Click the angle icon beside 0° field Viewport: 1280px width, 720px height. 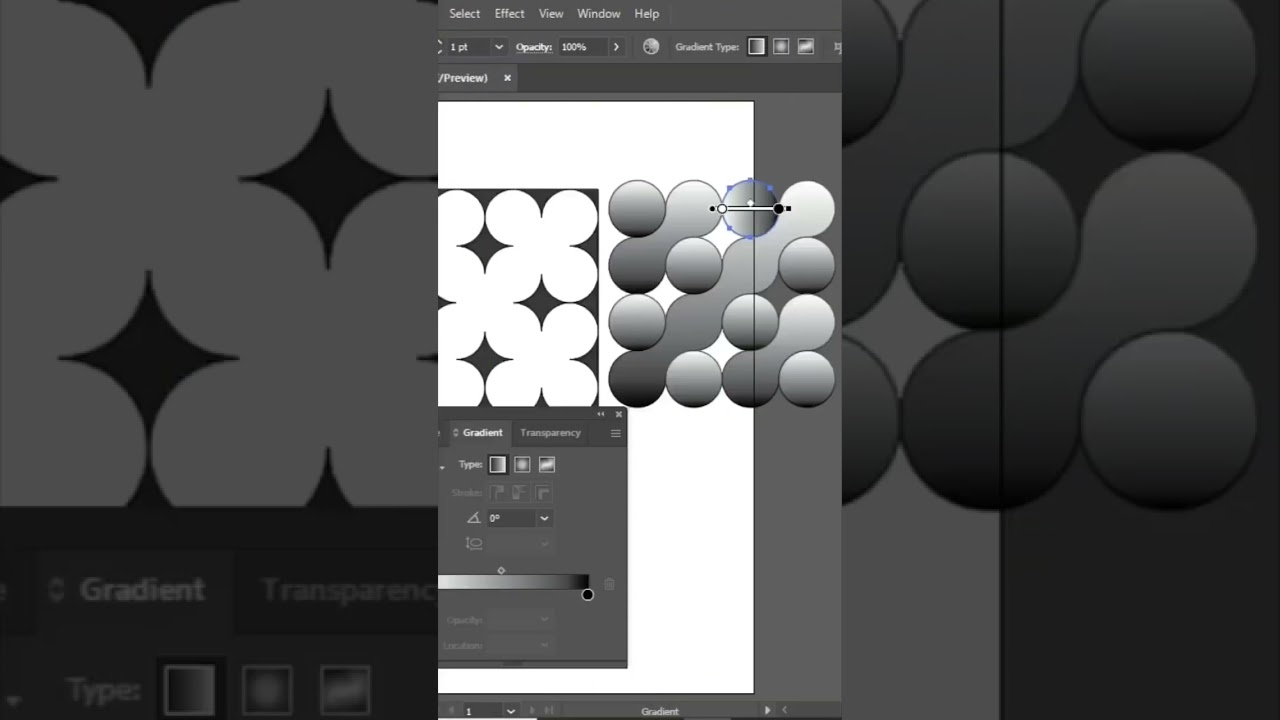(474, 518)
